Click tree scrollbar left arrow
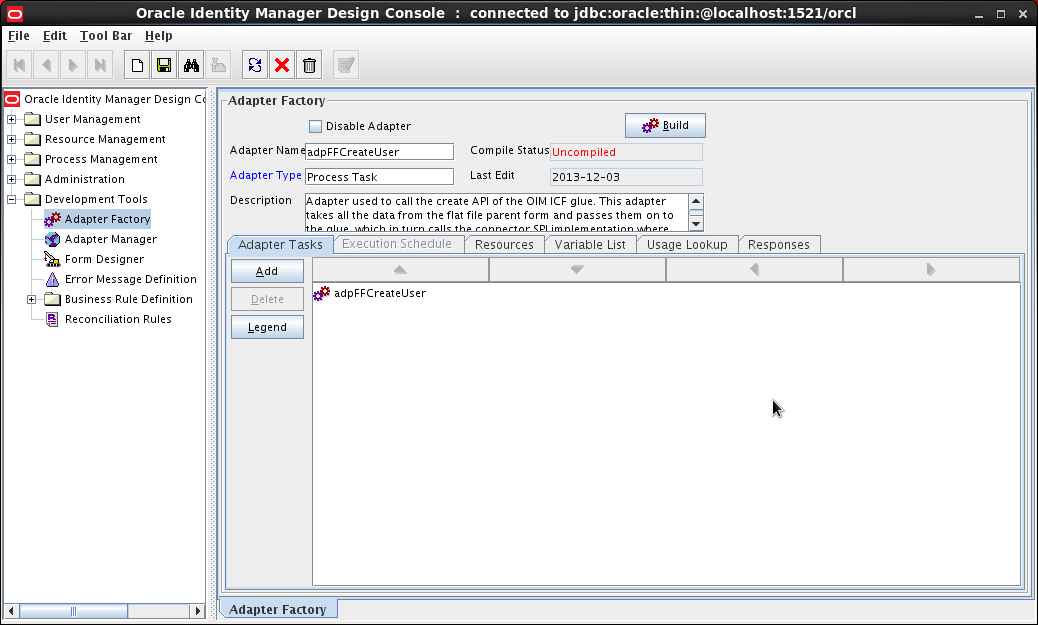This screenshot has height=625, width=1038. [x=11, y=611]
